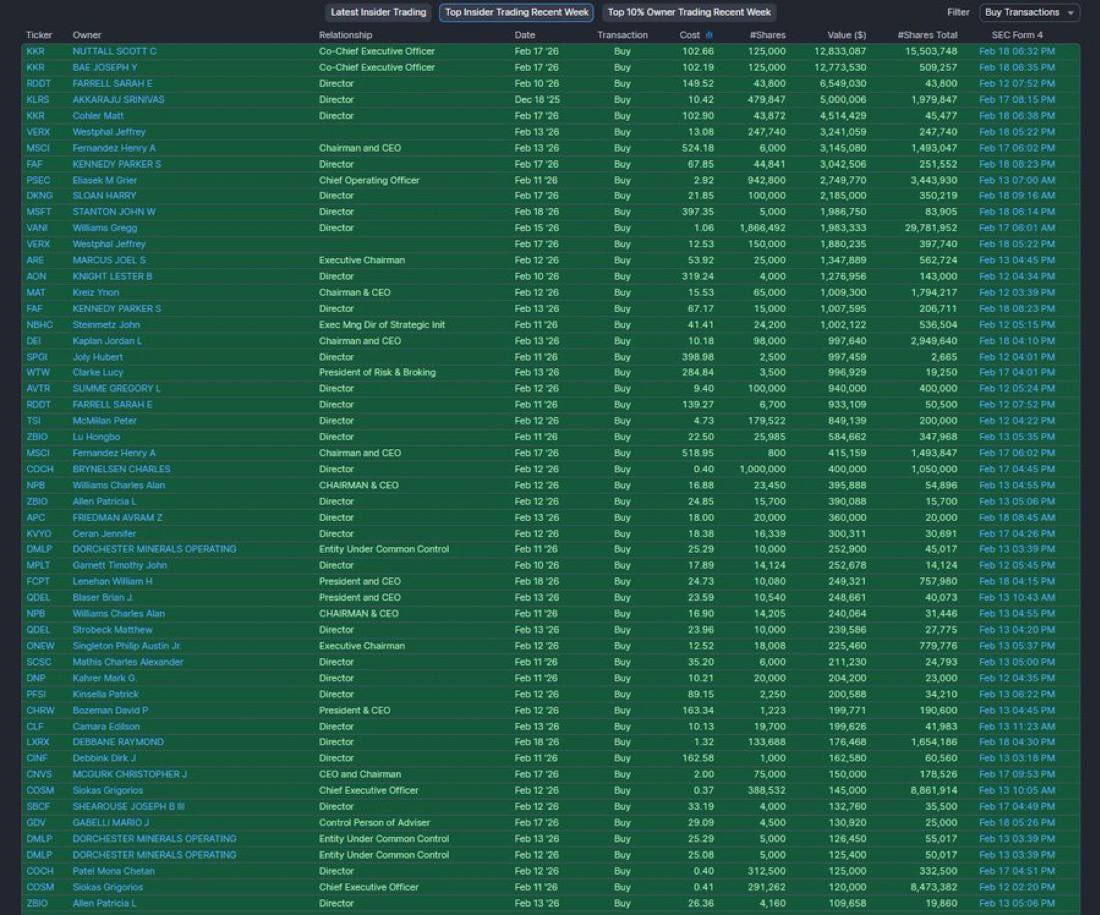Open the SPGI ticker link
This screenshot has height=915, width=1100.
pos(36,357)
